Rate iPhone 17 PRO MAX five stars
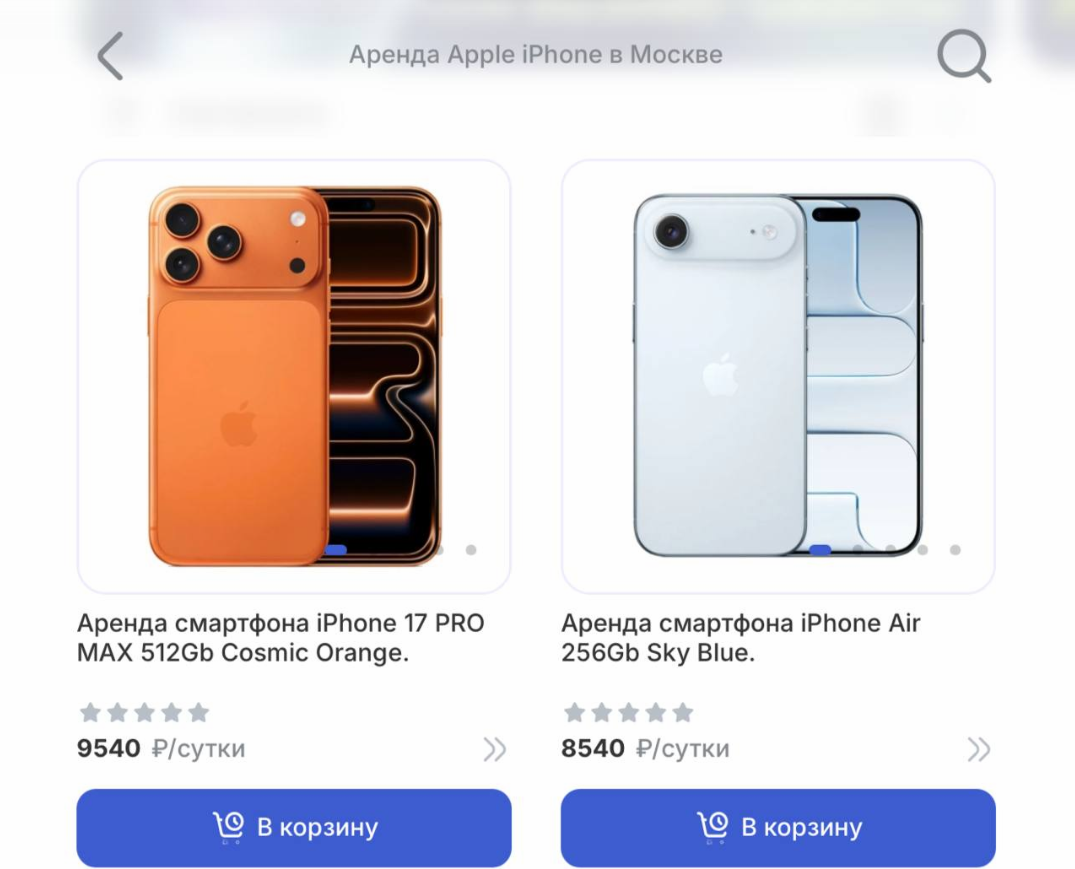1075x869 pixels. click(199, 713)
